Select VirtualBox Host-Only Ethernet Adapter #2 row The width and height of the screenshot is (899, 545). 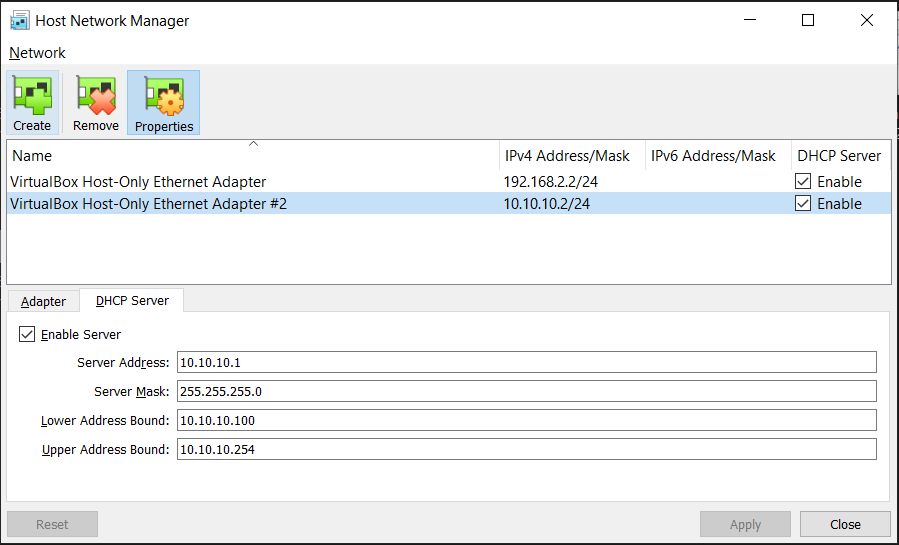pos(449,203)
